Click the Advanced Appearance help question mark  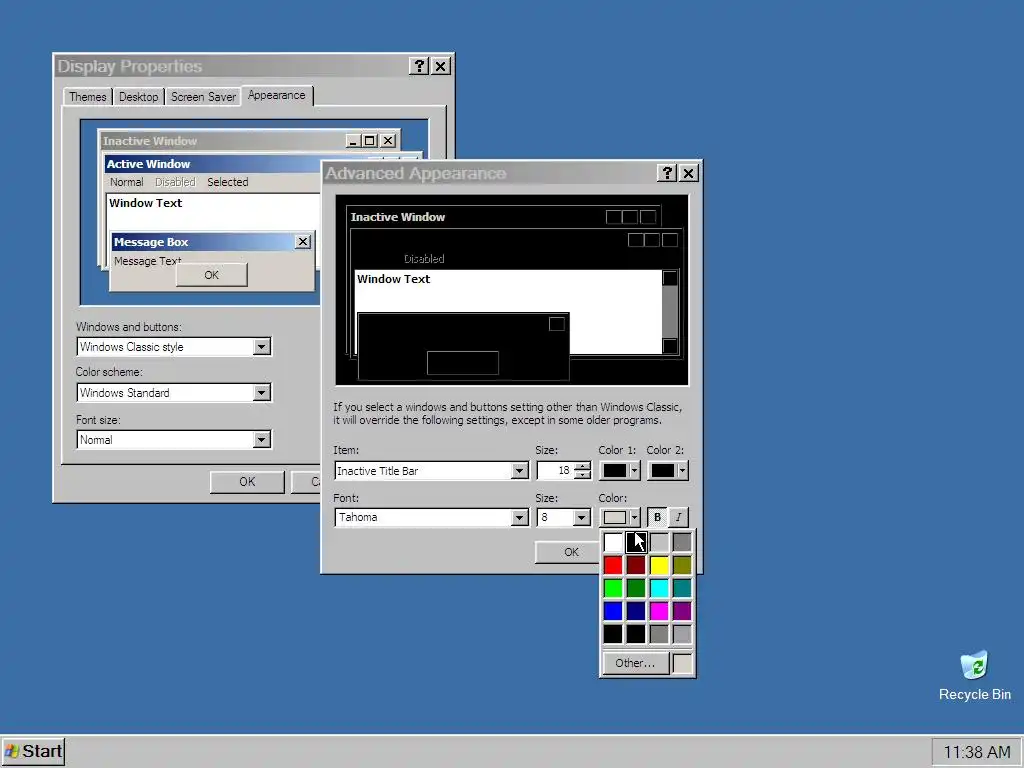667,173
